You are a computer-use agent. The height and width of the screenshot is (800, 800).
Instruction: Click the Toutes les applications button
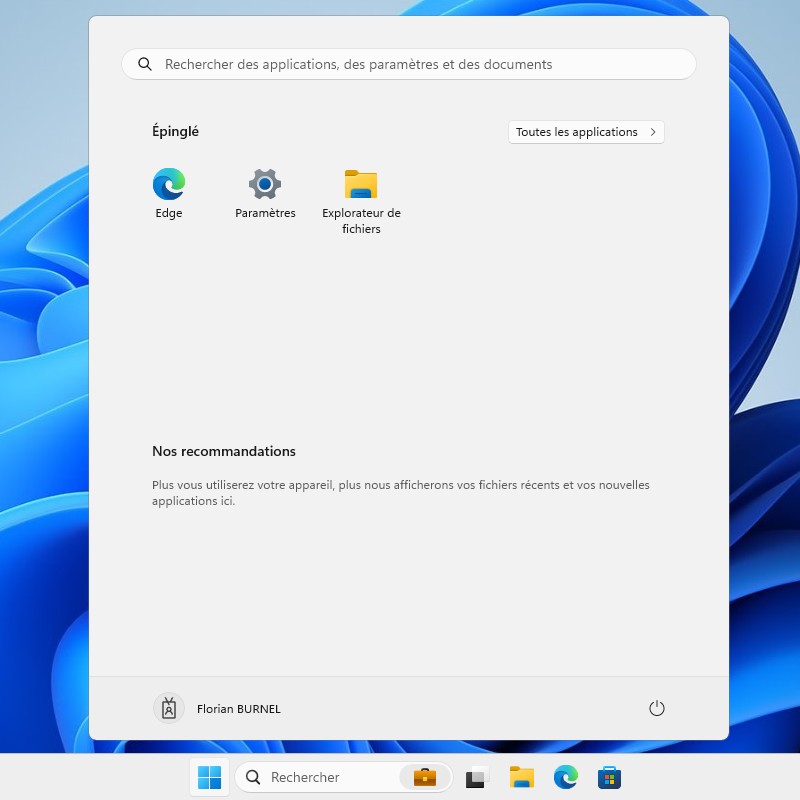585,131
